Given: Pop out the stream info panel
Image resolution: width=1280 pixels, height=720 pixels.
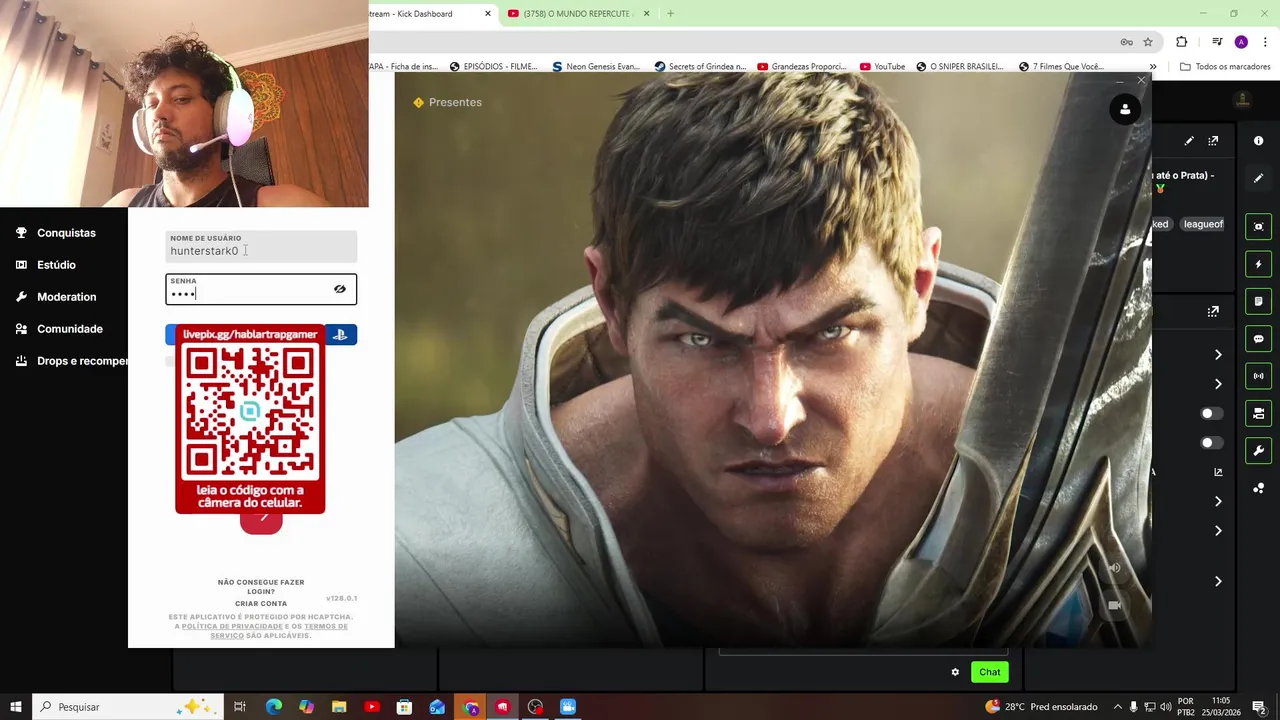Looking at the screenshot, I should (1213, 141).
